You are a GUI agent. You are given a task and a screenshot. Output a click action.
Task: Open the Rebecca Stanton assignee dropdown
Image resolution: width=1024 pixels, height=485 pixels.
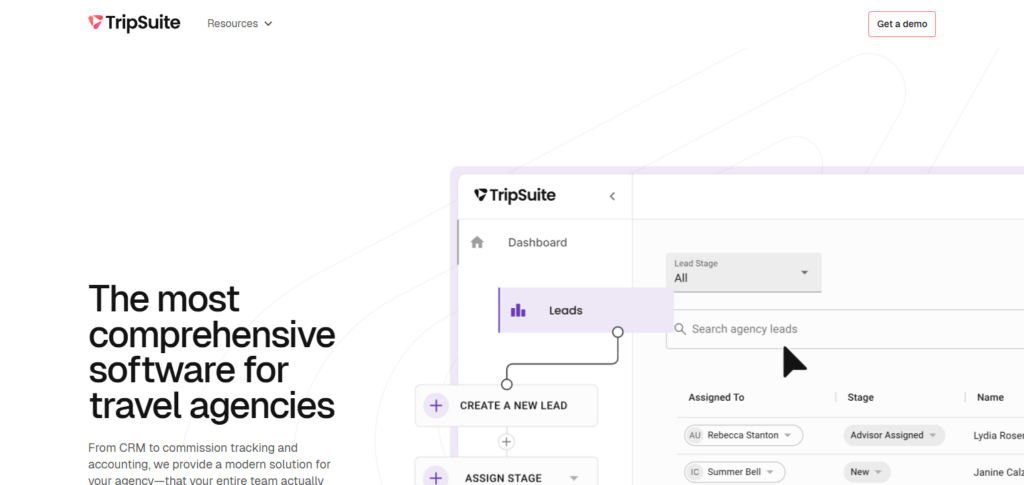(743, 435)
